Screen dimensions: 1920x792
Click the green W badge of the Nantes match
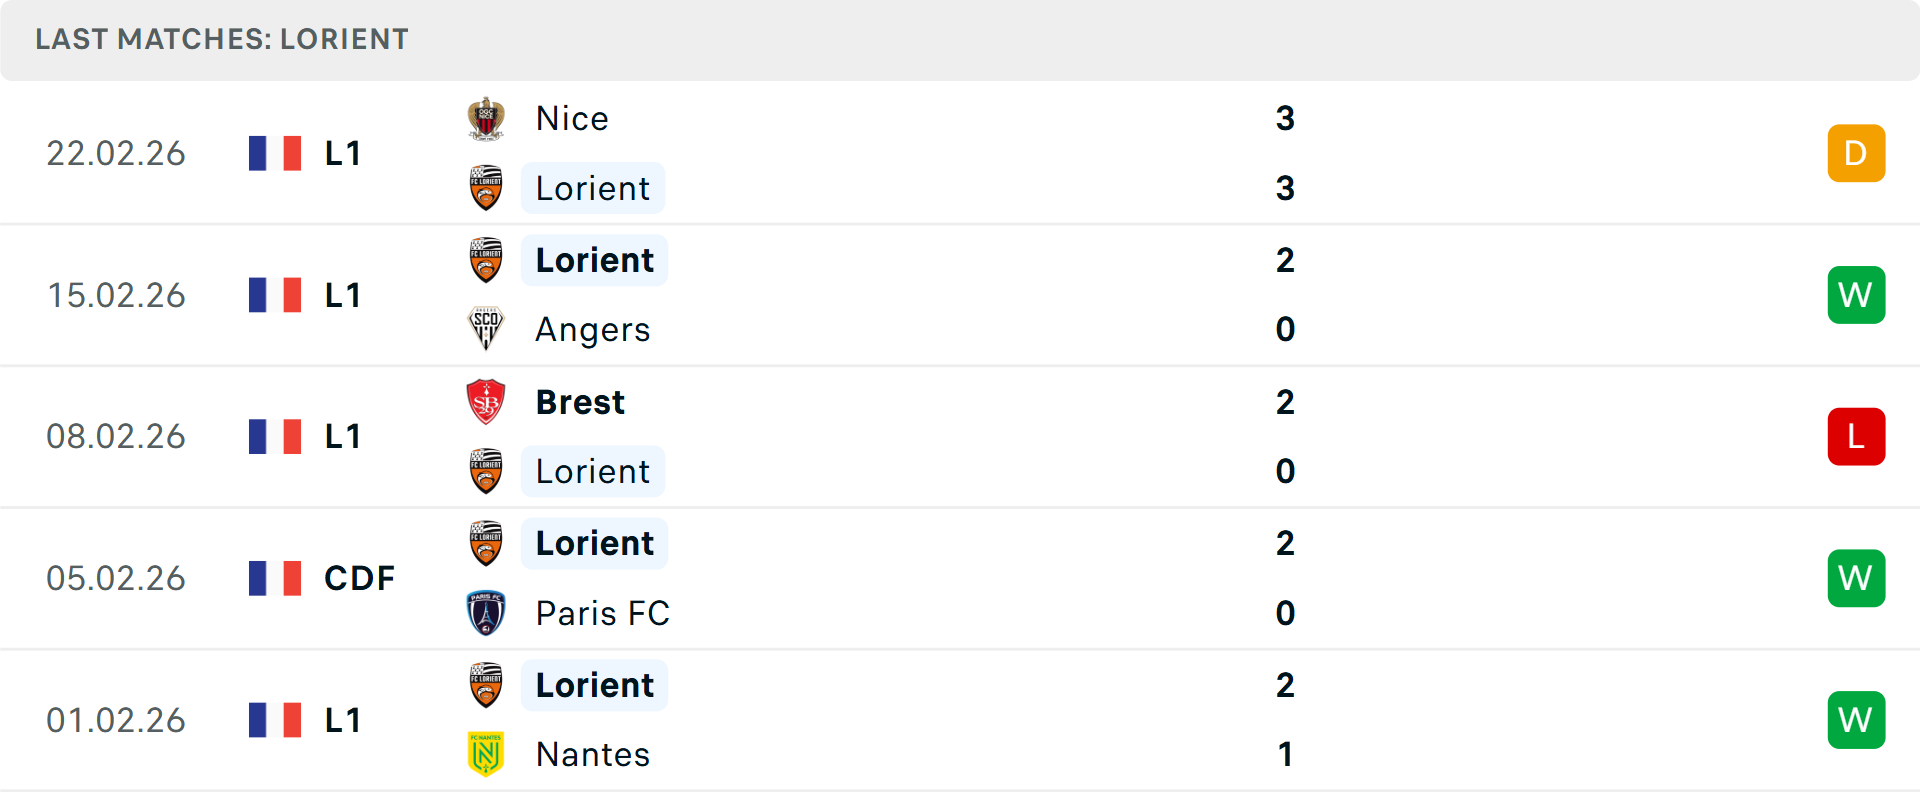(1856, 720)
